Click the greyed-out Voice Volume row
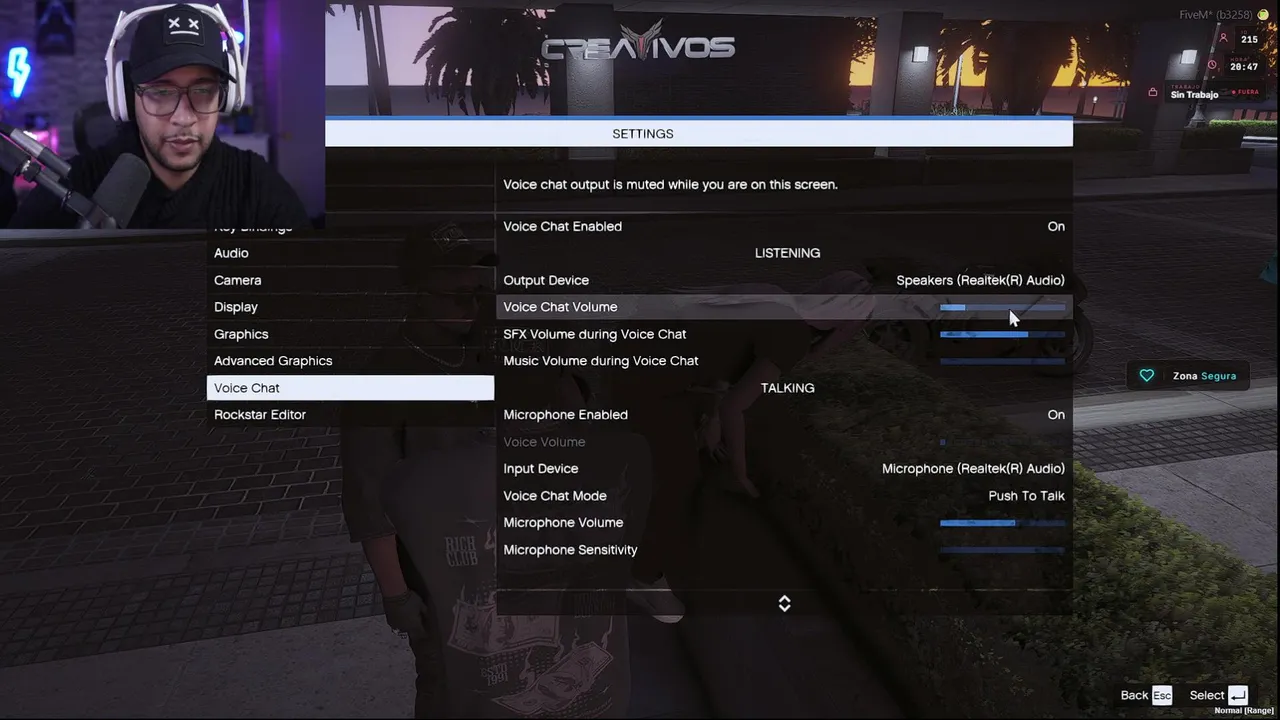This screenshot has height=720, width=1280. click(784, 442)
